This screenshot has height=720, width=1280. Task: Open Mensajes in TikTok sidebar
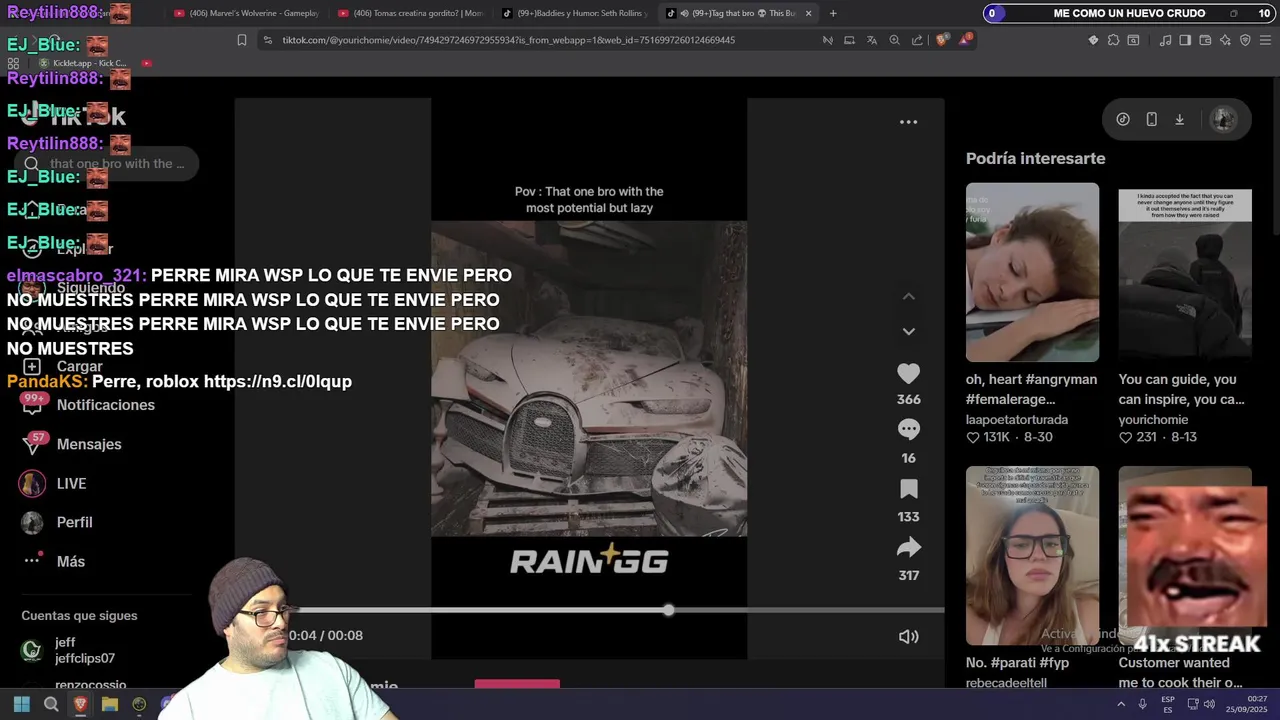pyautogui.click(x=89, y=444)
